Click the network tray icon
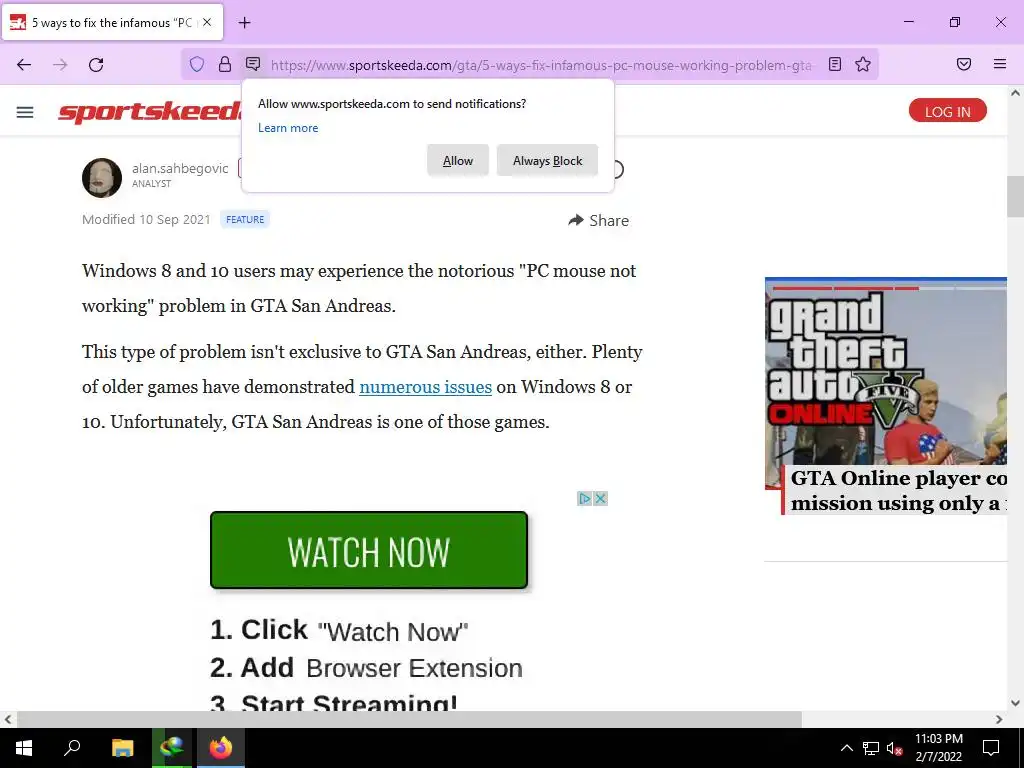Screen dimensions: 1024x768 (871, 748)
